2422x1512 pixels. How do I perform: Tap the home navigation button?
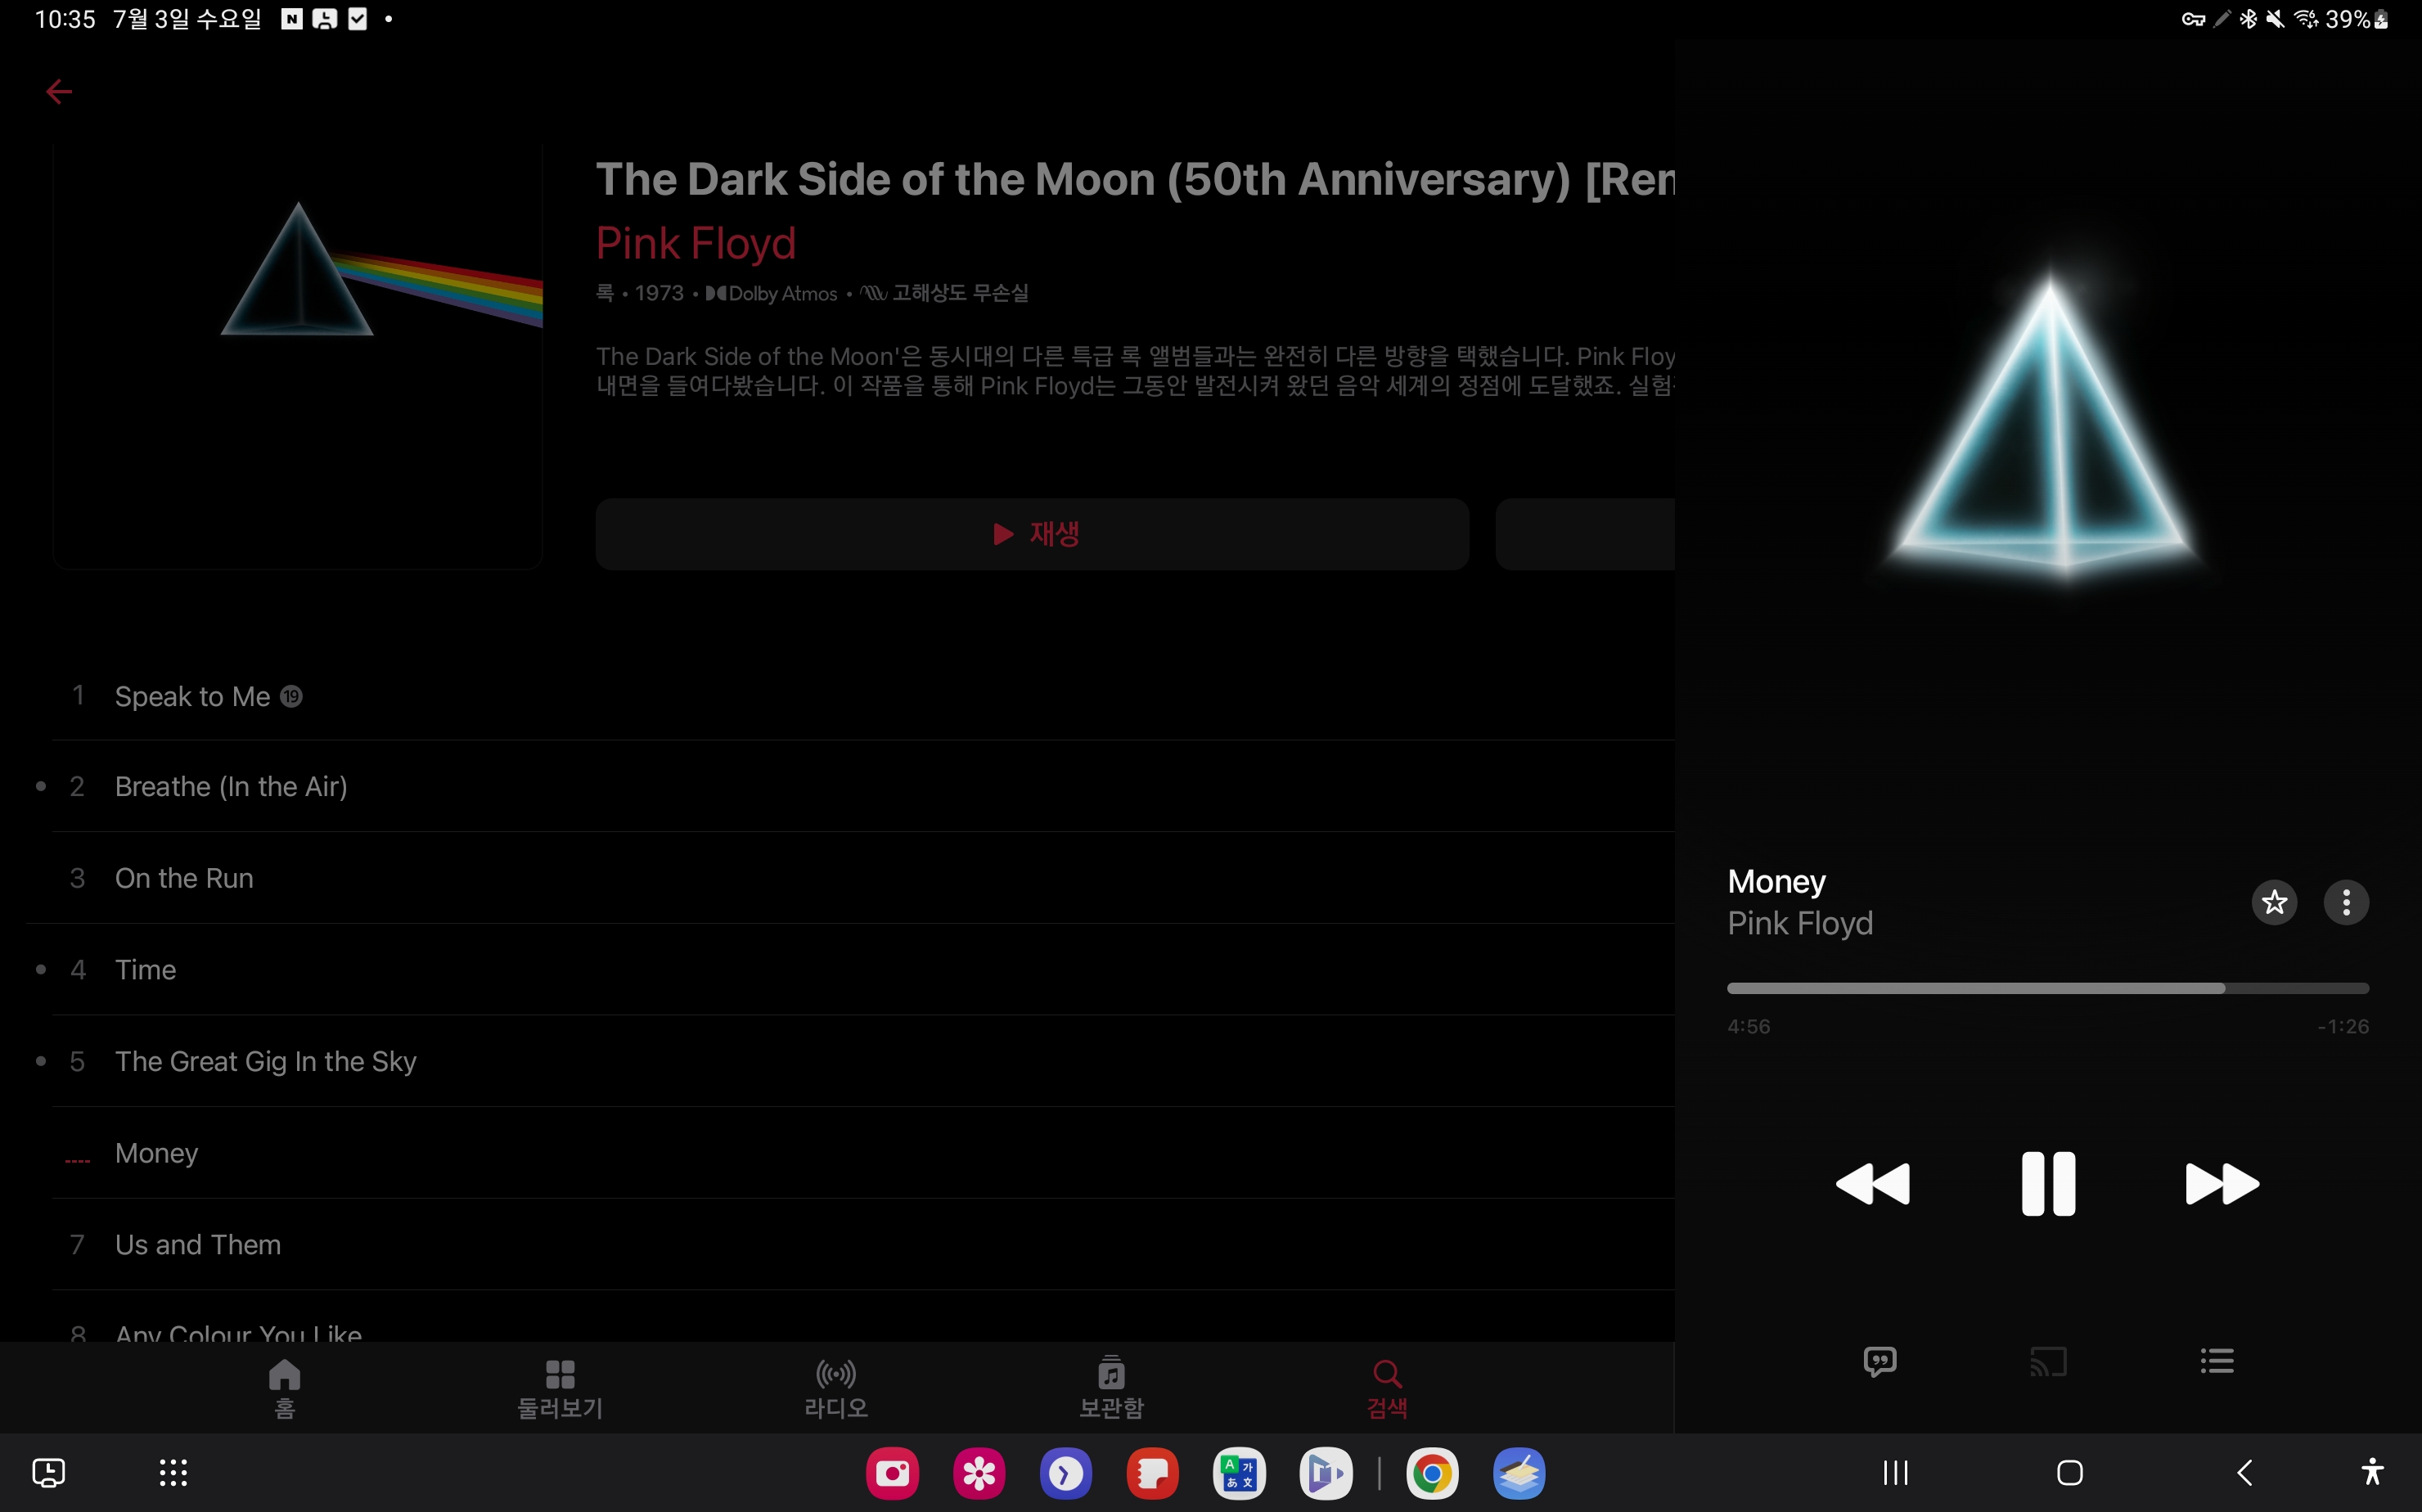coord(2070,1472)
